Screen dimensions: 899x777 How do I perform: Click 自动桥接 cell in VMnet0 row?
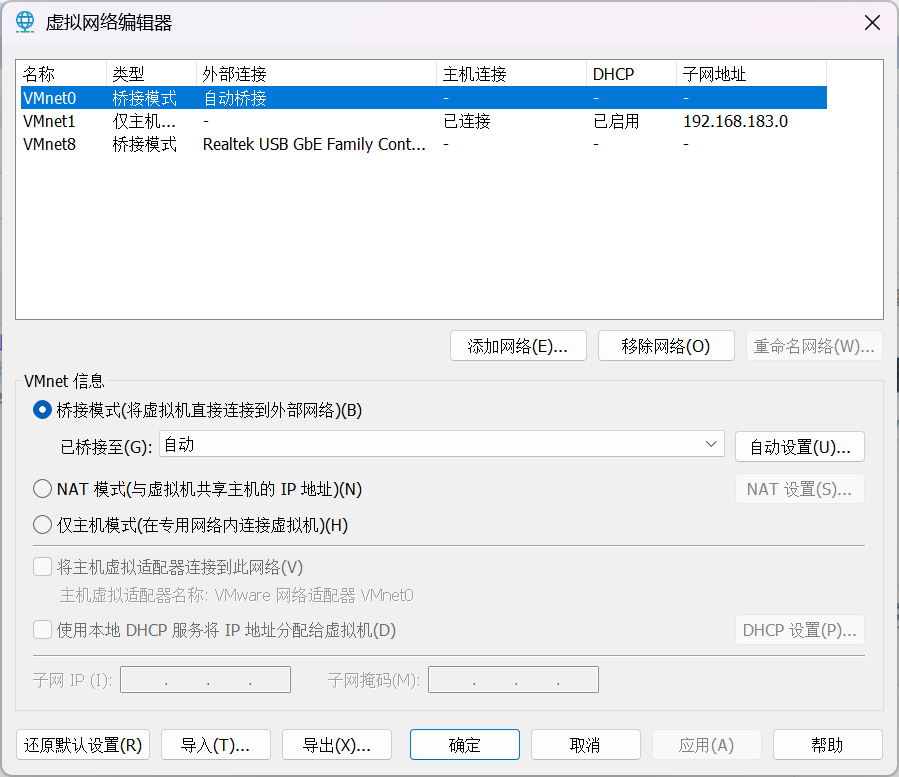pyautogui.click(x=235, y=98)
